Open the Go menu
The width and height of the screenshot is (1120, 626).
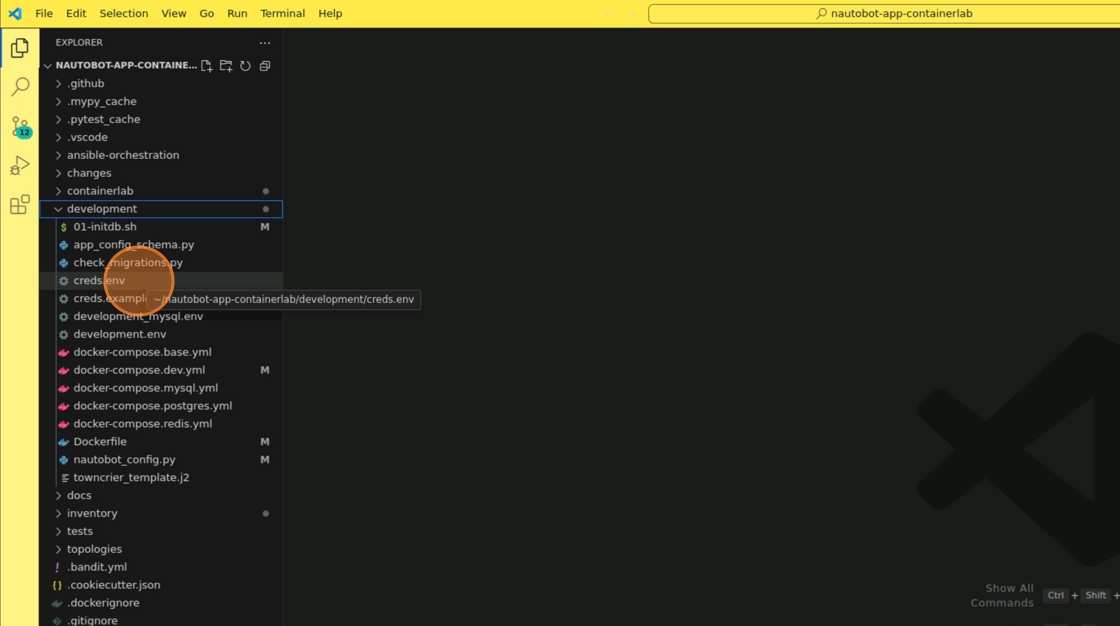pos(206,14)
